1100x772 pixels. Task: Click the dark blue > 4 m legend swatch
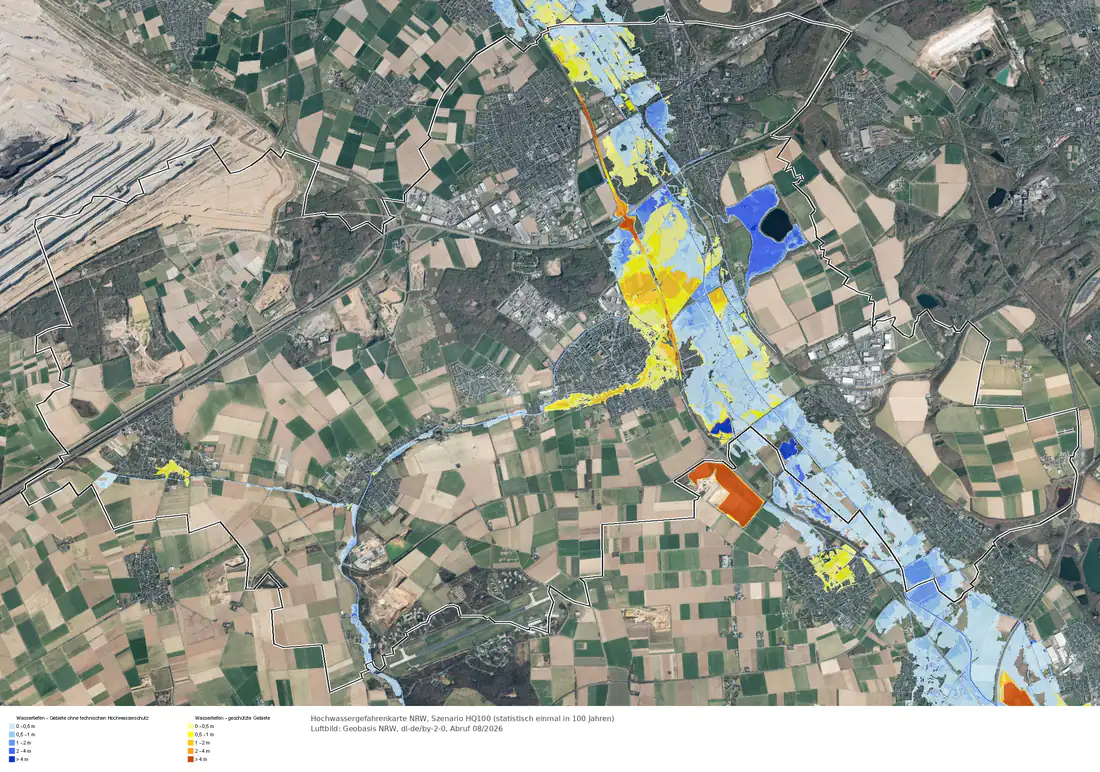12,759
